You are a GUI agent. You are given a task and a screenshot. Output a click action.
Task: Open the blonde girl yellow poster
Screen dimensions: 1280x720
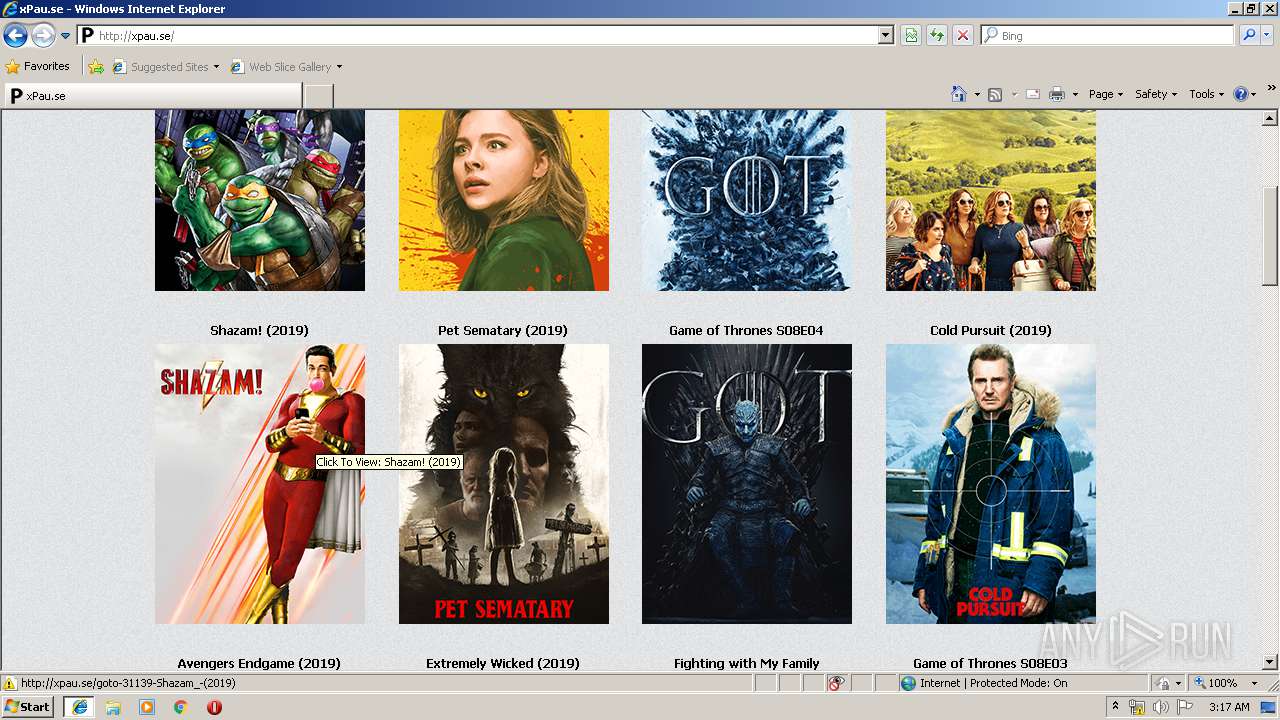504,200
